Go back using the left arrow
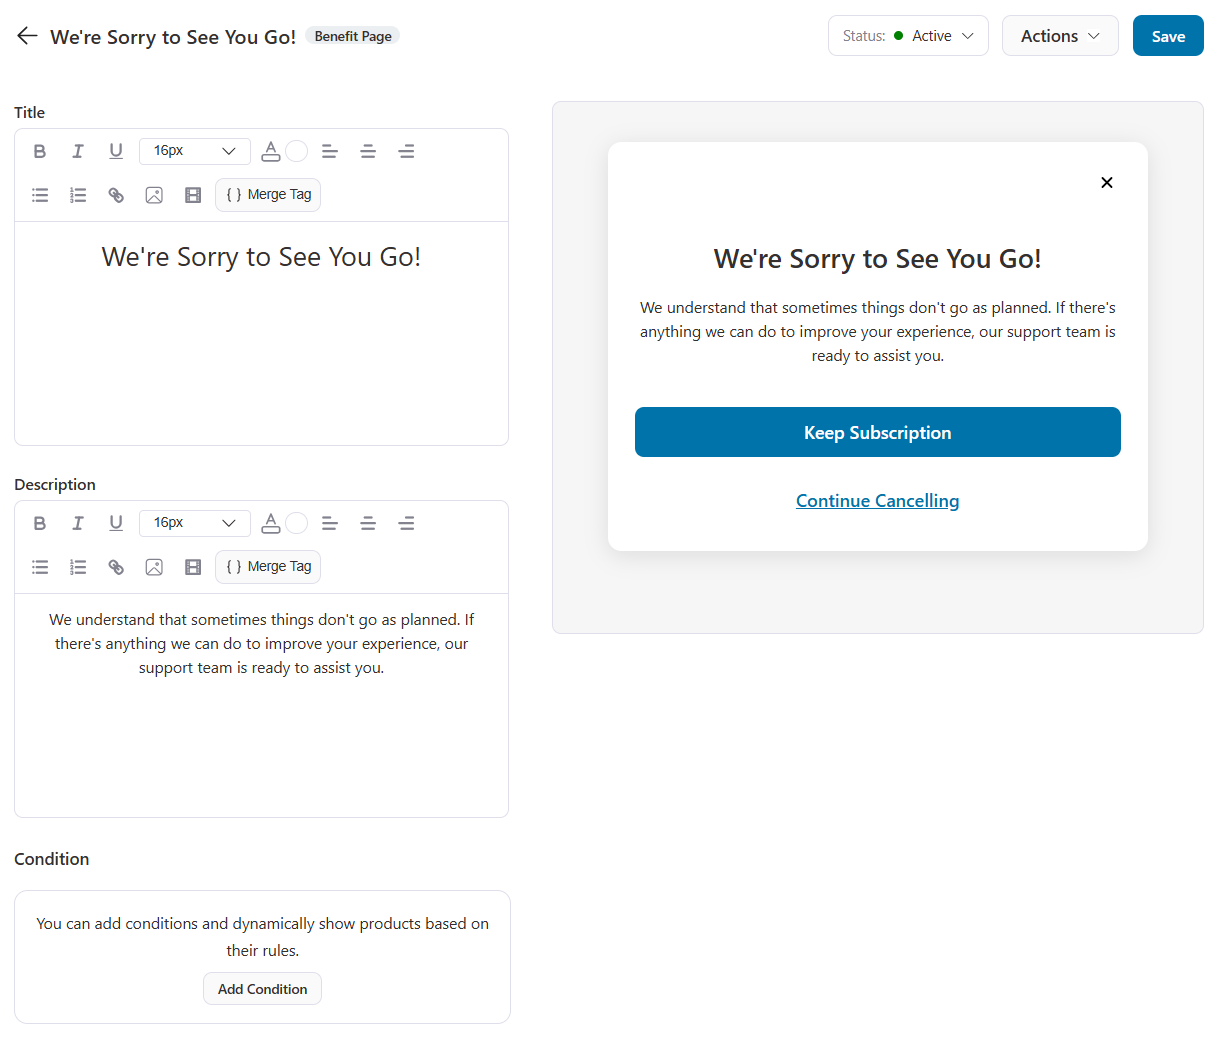The image size is (1218, 1041). (x=27, y=36)
